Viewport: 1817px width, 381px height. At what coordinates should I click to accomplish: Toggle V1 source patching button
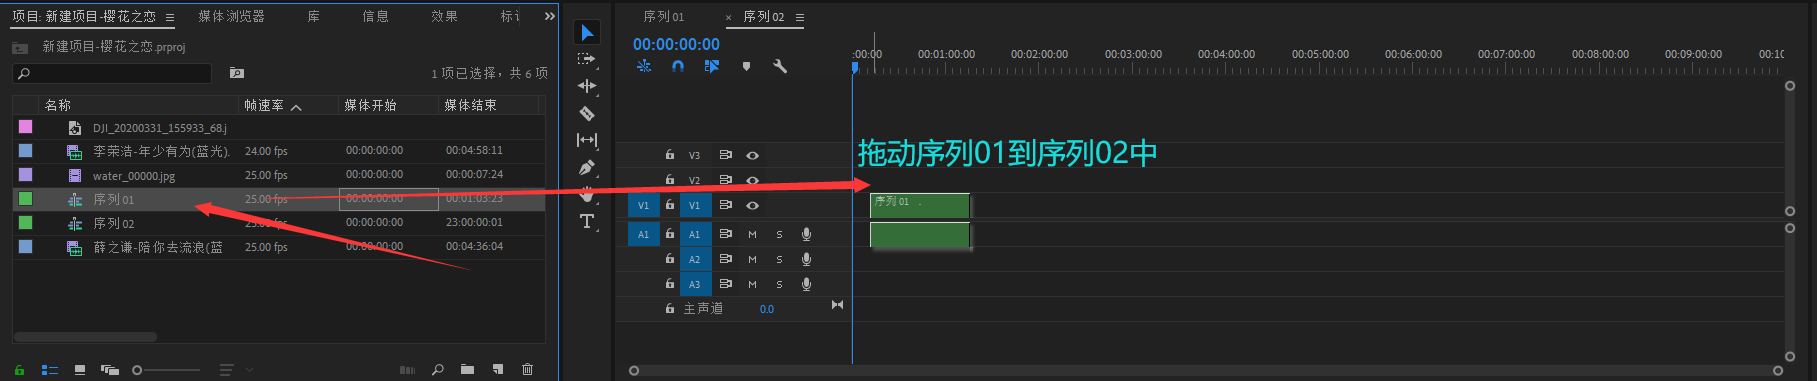643,205
